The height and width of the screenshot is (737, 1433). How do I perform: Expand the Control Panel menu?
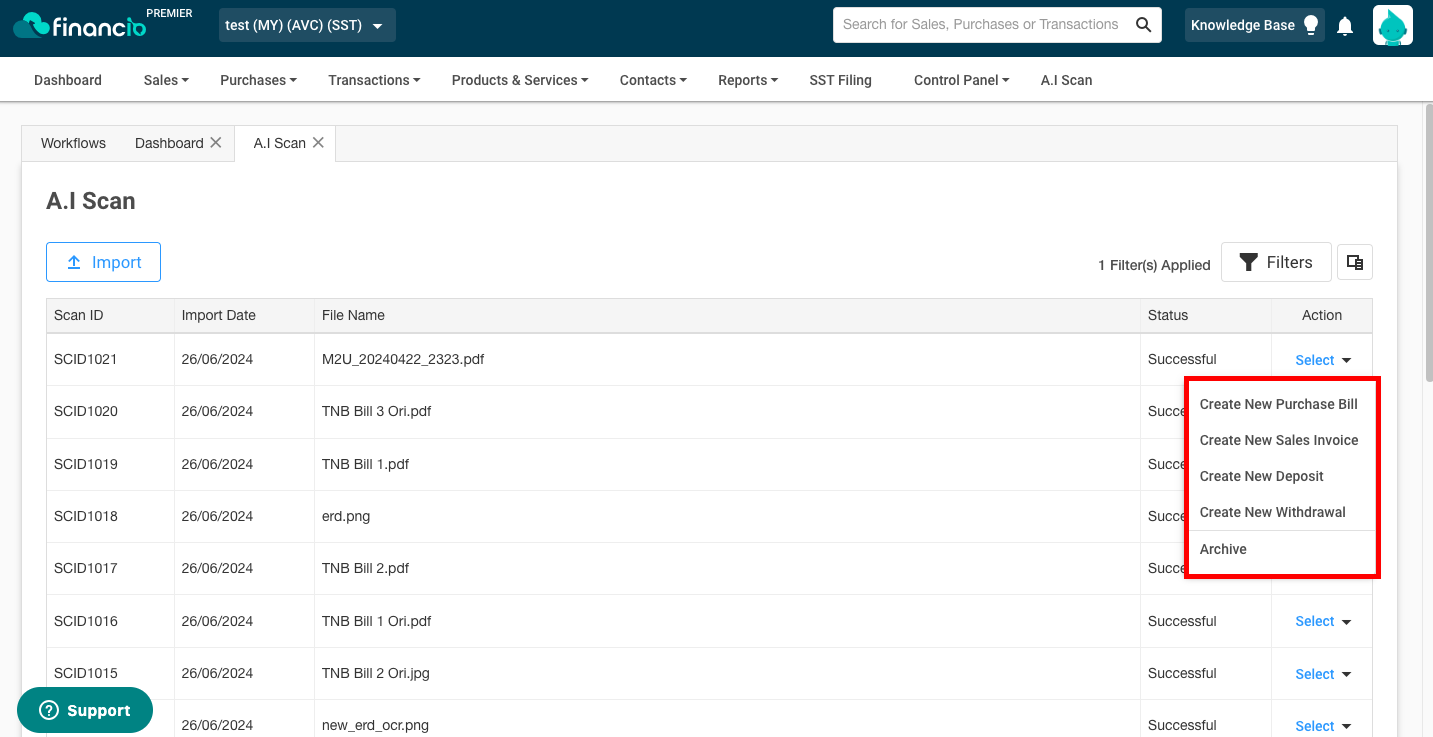pos(962,80)
